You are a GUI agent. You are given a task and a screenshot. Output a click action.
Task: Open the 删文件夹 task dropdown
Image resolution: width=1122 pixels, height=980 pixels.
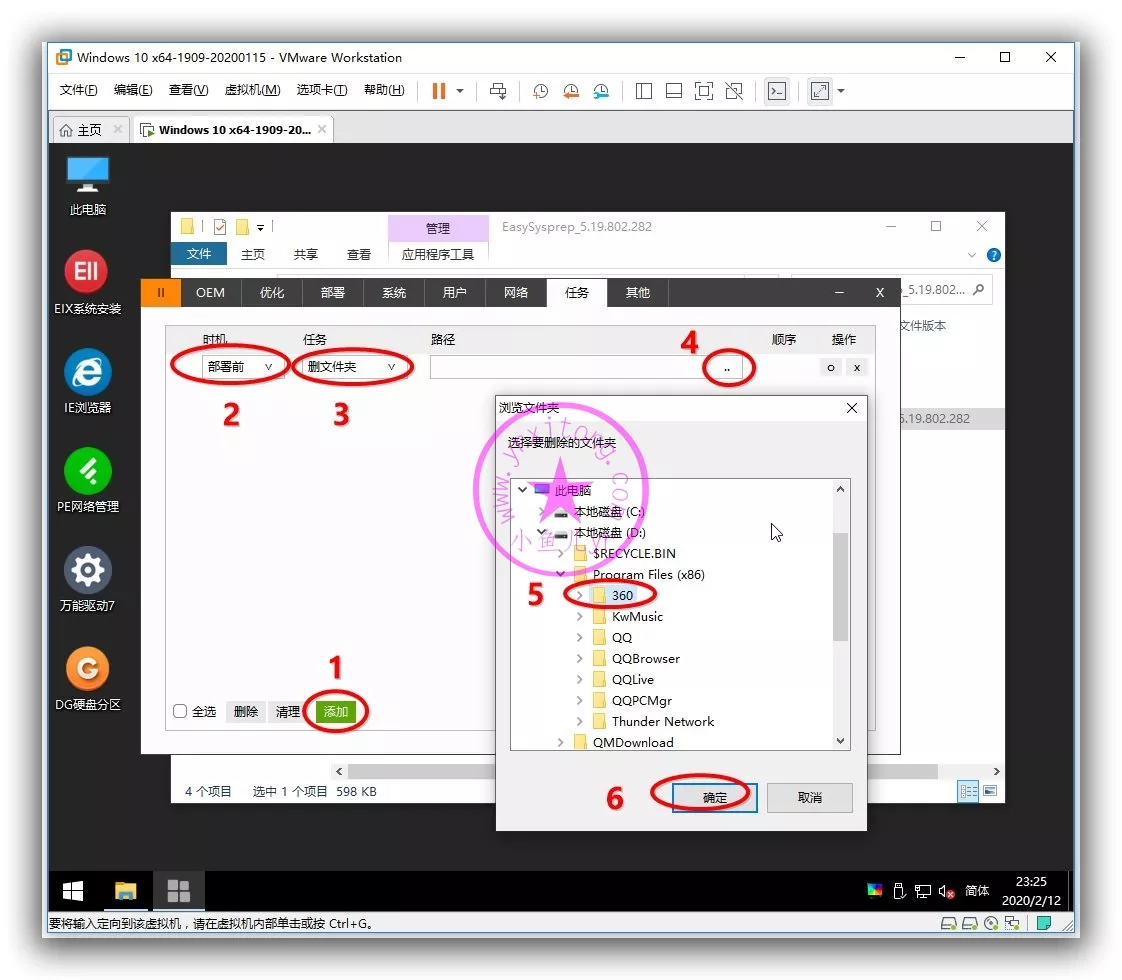[x=352, y=367]
